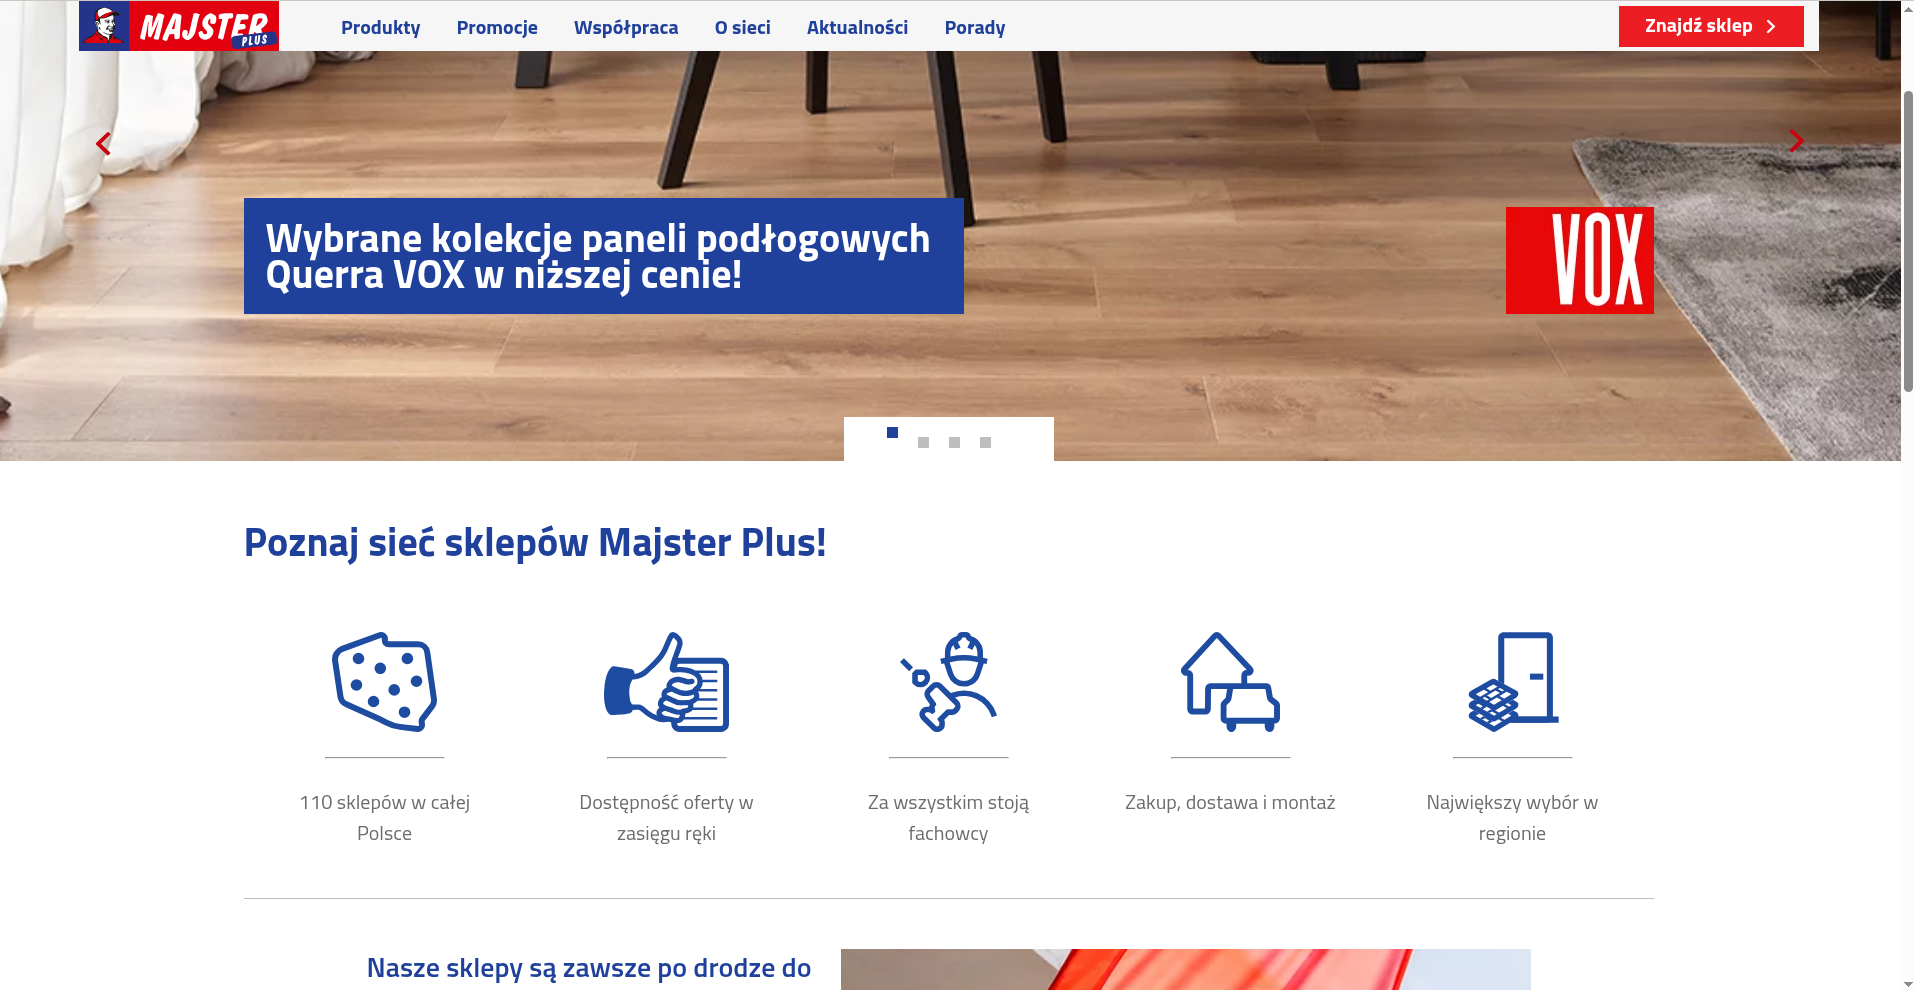Advance carousel with right red arrow

[x=1796, y=141]
